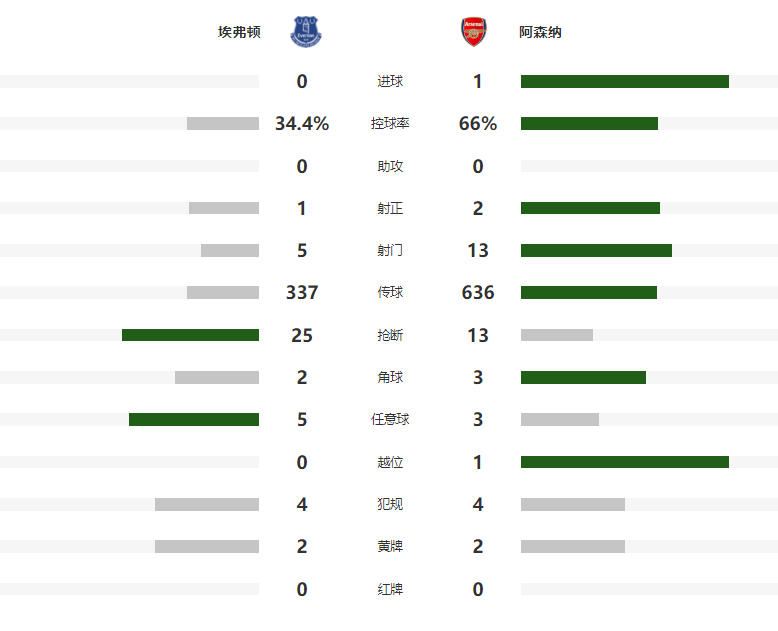Viewport: 778px width, 631px height.
Task: Click Everton's green free kicks bar
Action: [x=193, y=420]
